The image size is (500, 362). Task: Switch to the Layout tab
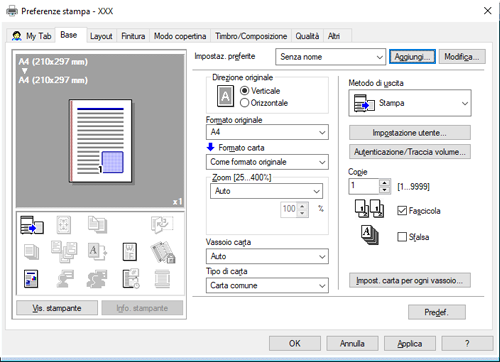click(101, 36)
